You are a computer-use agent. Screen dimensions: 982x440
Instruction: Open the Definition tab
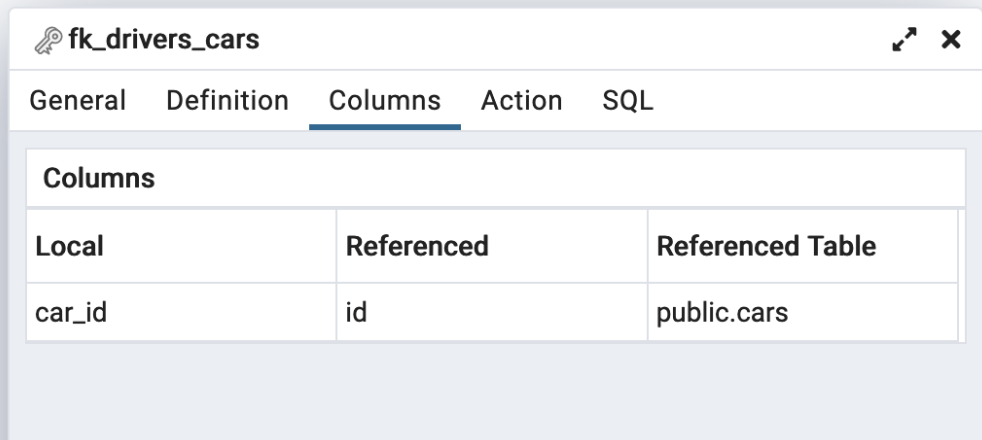coord(227,101)
